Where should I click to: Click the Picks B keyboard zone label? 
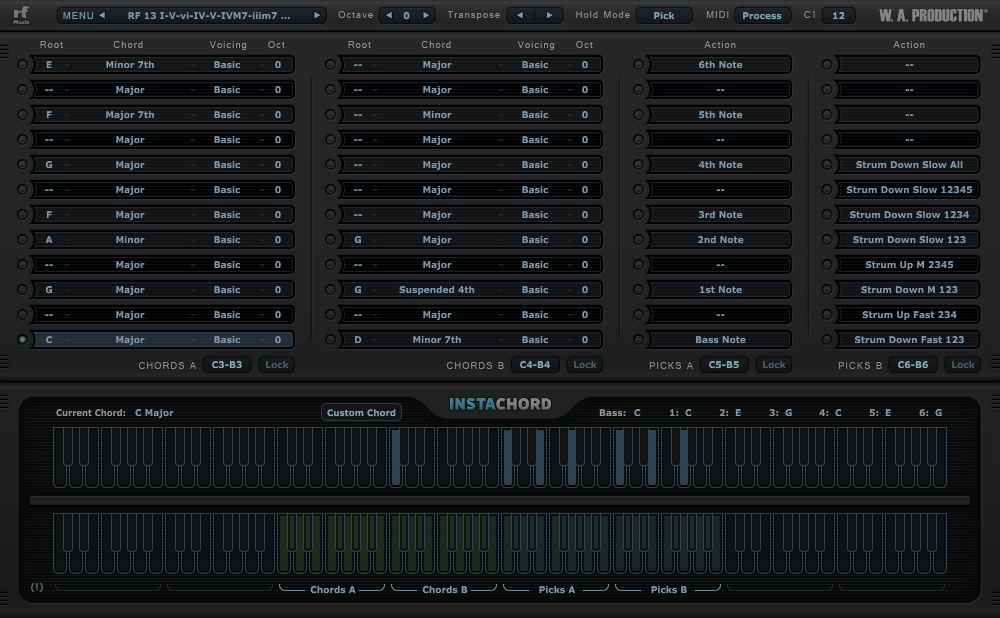coord(668,590)
